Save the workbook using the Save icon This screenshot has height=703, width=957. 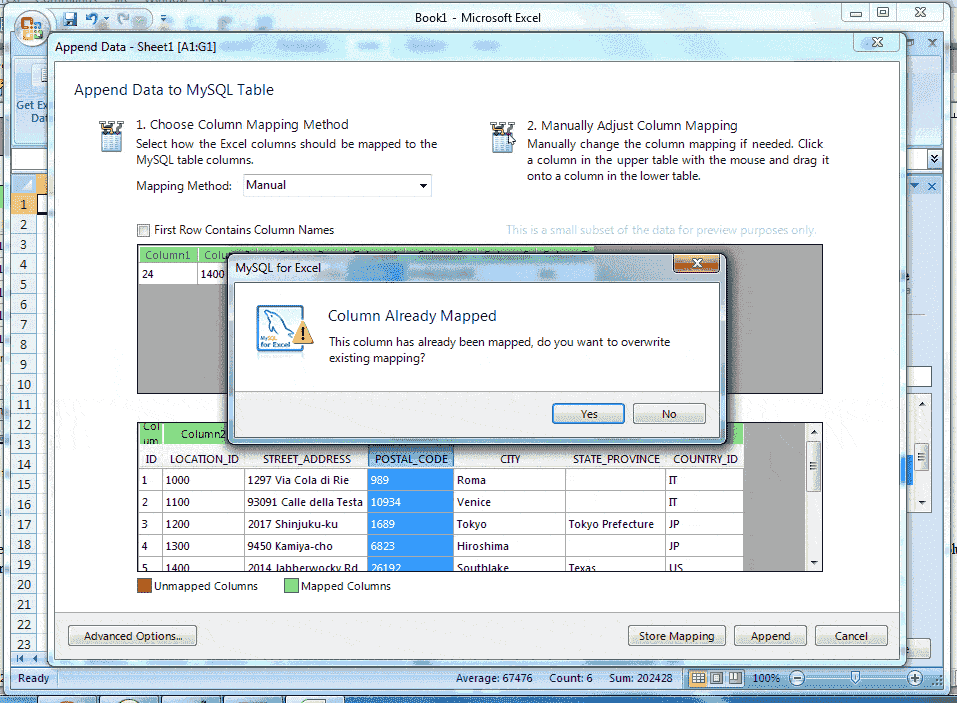(68, 17)
